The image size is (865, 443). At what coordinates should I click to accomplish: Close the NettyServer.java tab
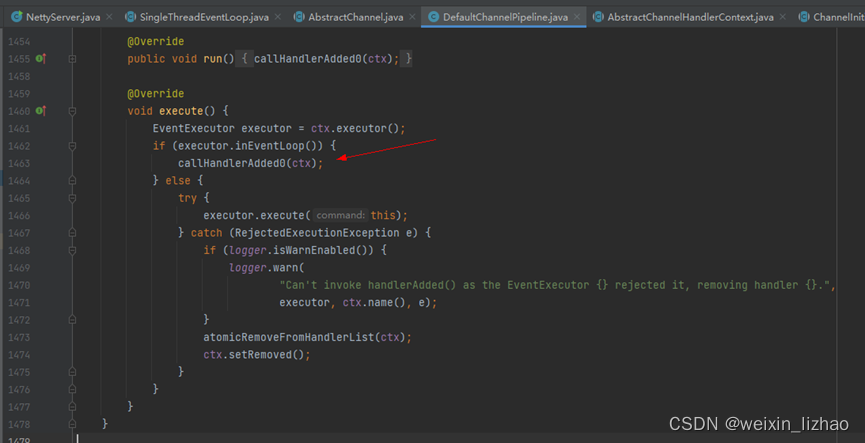pos(109,17)
